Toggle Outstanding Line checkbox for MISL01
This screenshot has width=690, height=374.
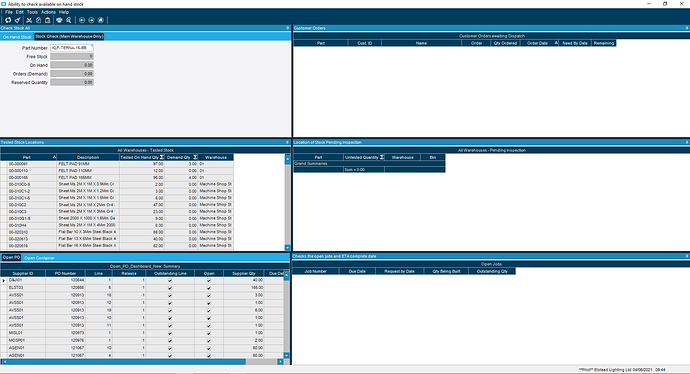click(170, 333)
